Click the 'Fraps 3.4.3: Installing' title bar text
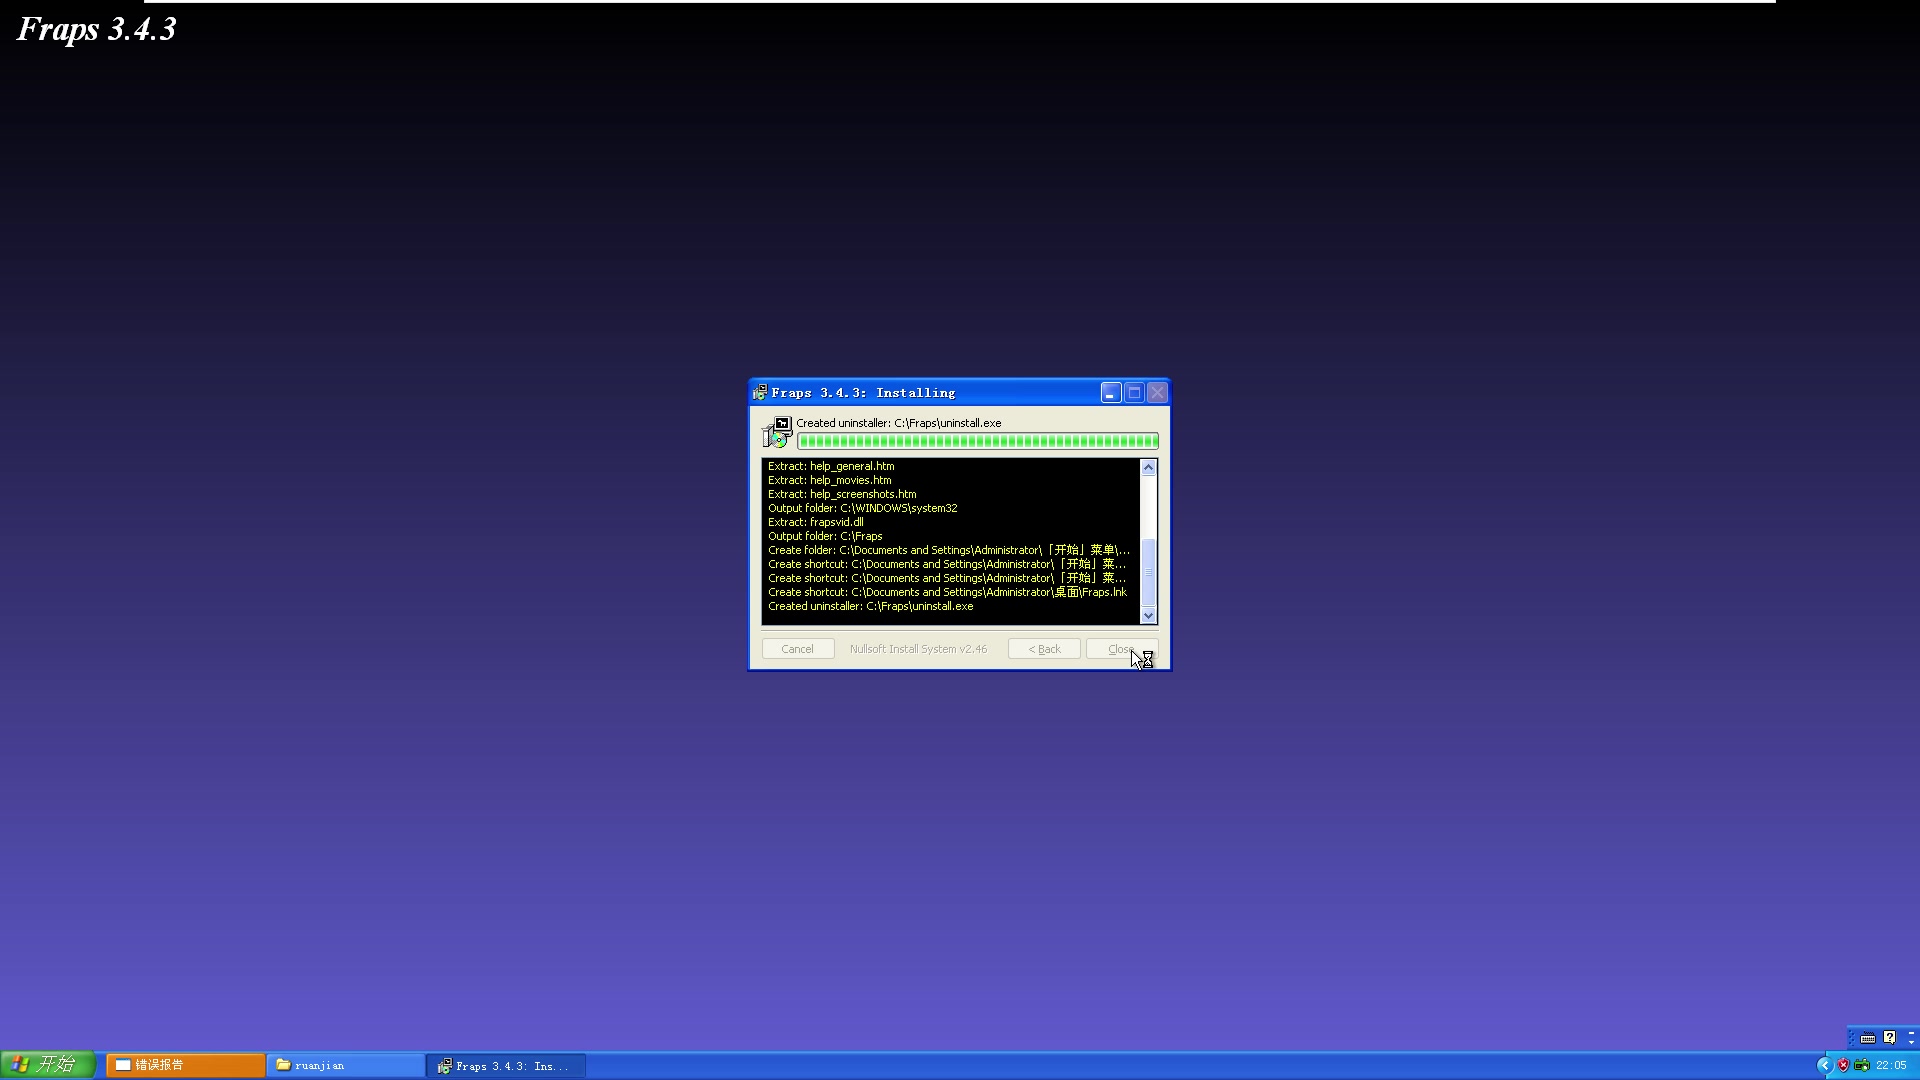This screenshot has height=1080, width=1920. point(863,393)
